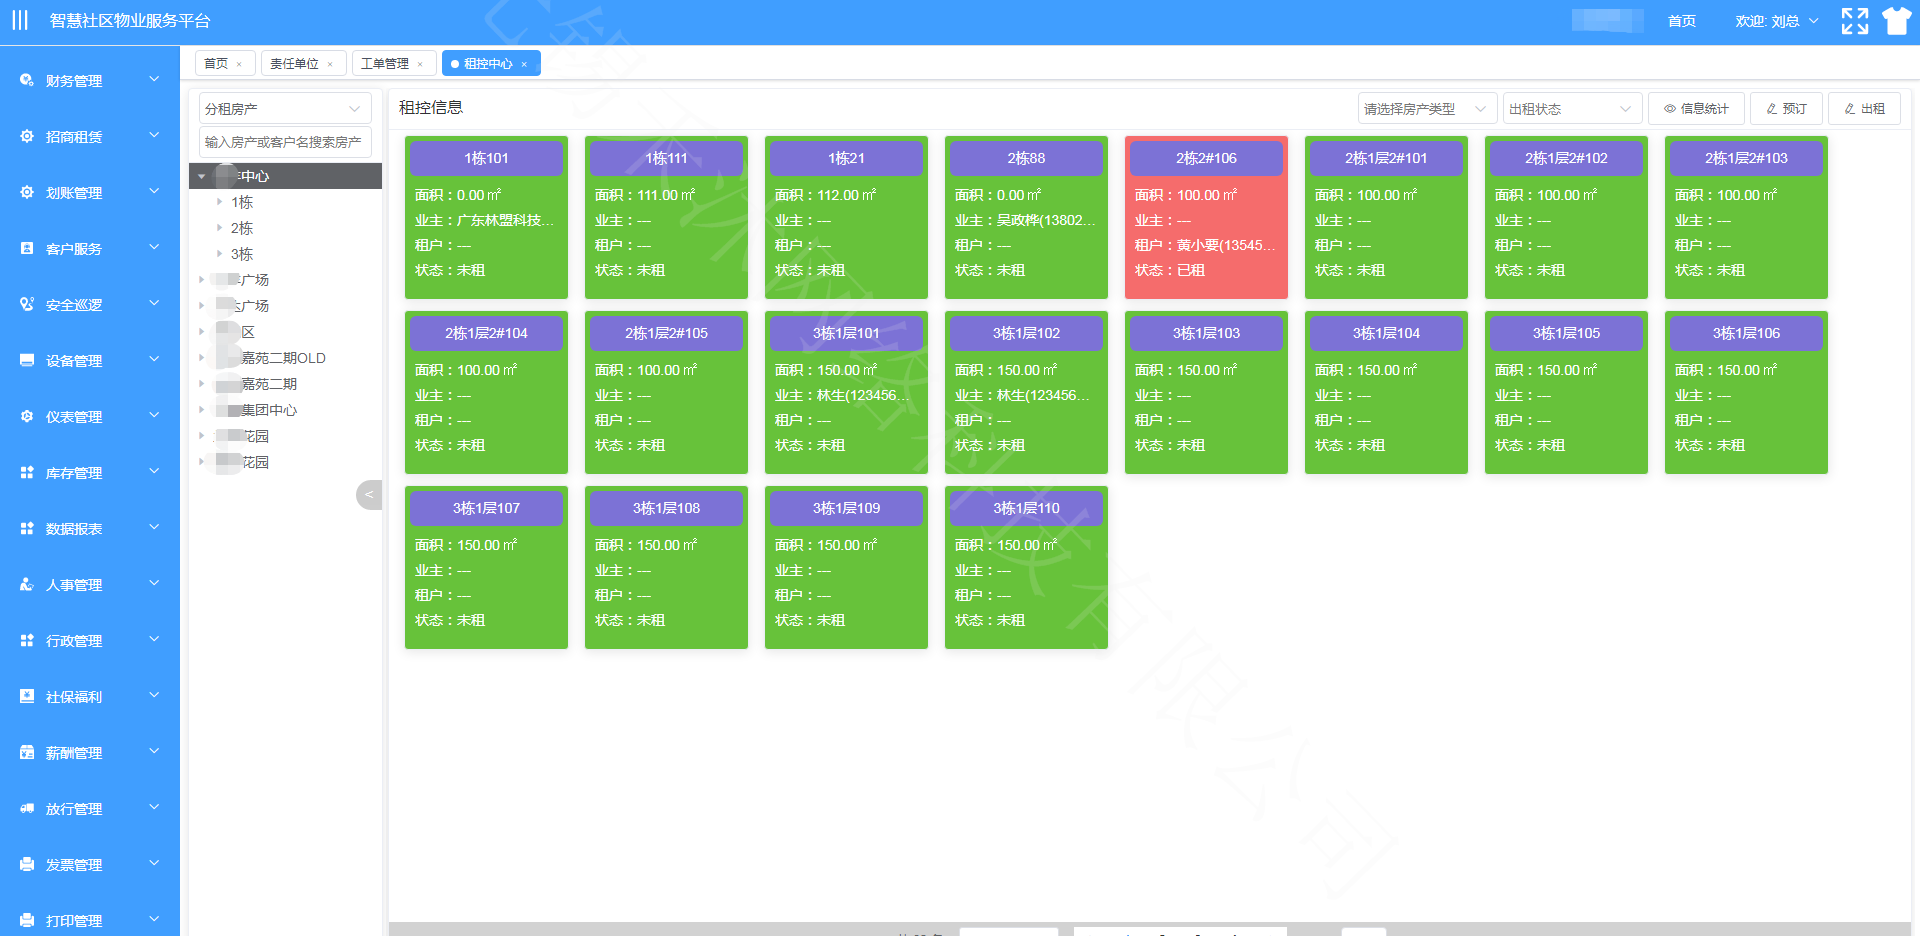The width and height of the screenshot is (1920, 936).
Task: Click the 财务管理 sidebar icon
Action: click(x=27, y=80)
